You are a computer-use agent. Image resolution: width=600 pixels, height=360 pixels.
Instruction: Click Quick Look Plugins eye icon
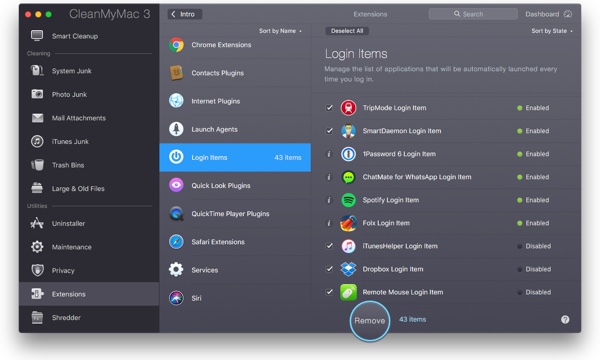(176, 186)
